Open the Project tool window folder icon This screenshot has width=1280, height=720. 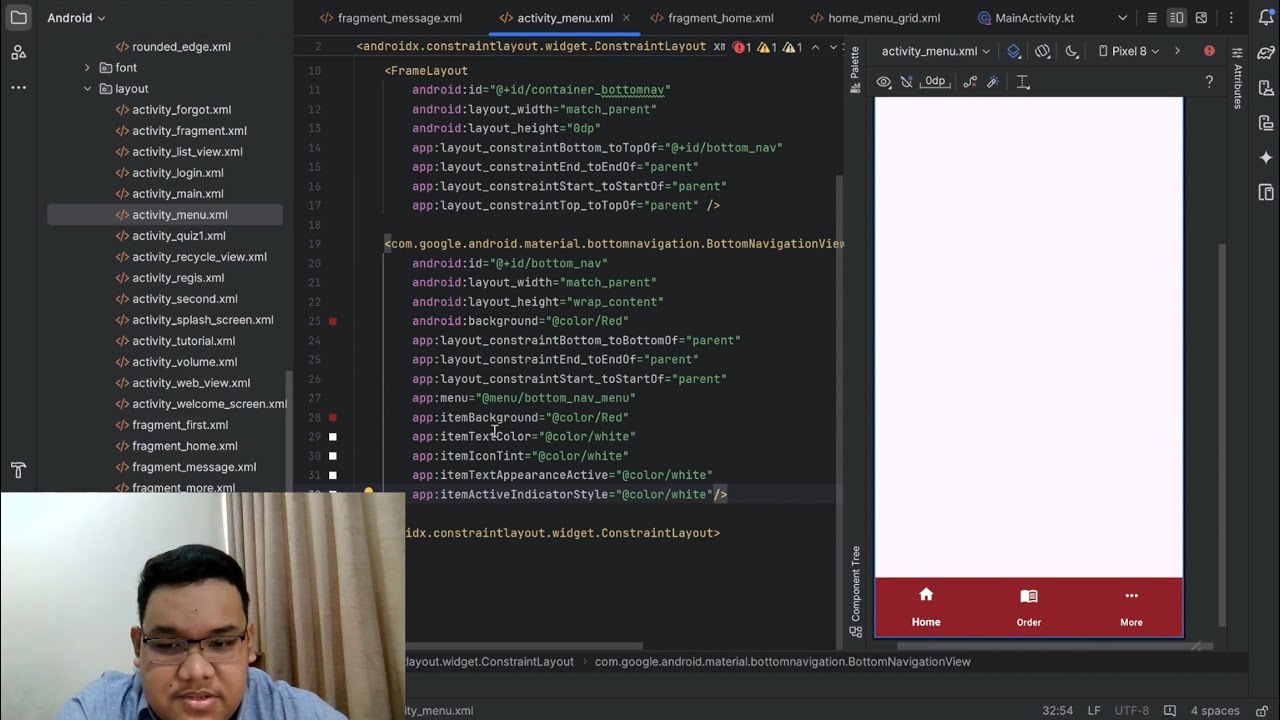18,18
